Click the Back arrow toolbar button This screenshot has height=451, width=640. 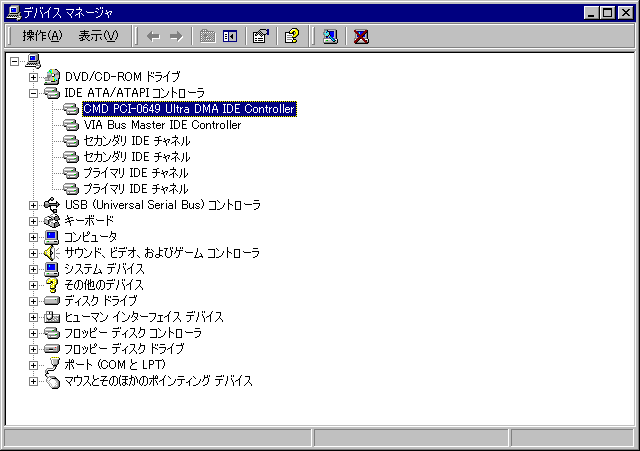coord(153,37)
